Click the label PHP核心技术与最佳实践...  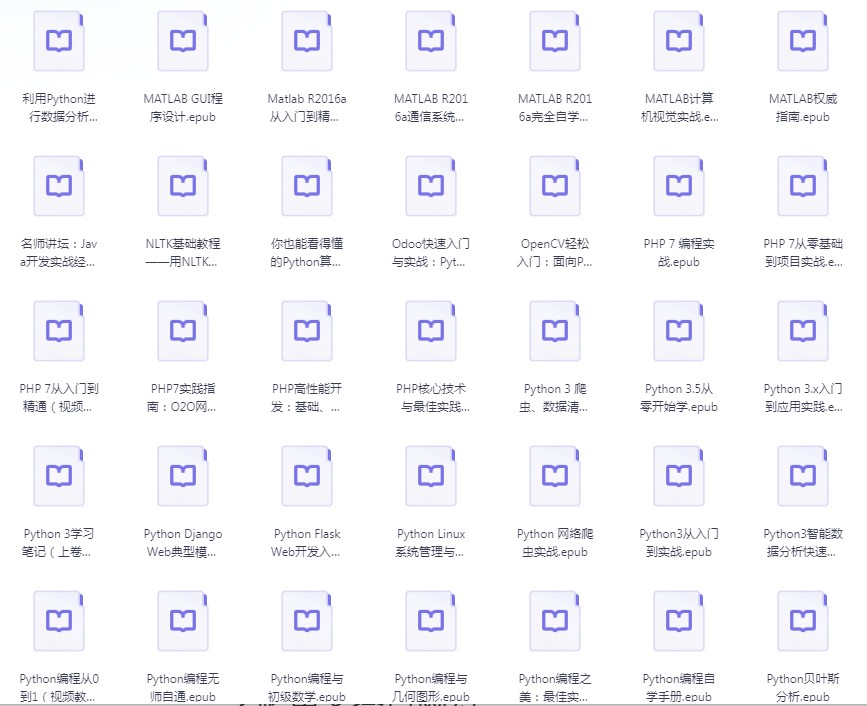point(431,398)
